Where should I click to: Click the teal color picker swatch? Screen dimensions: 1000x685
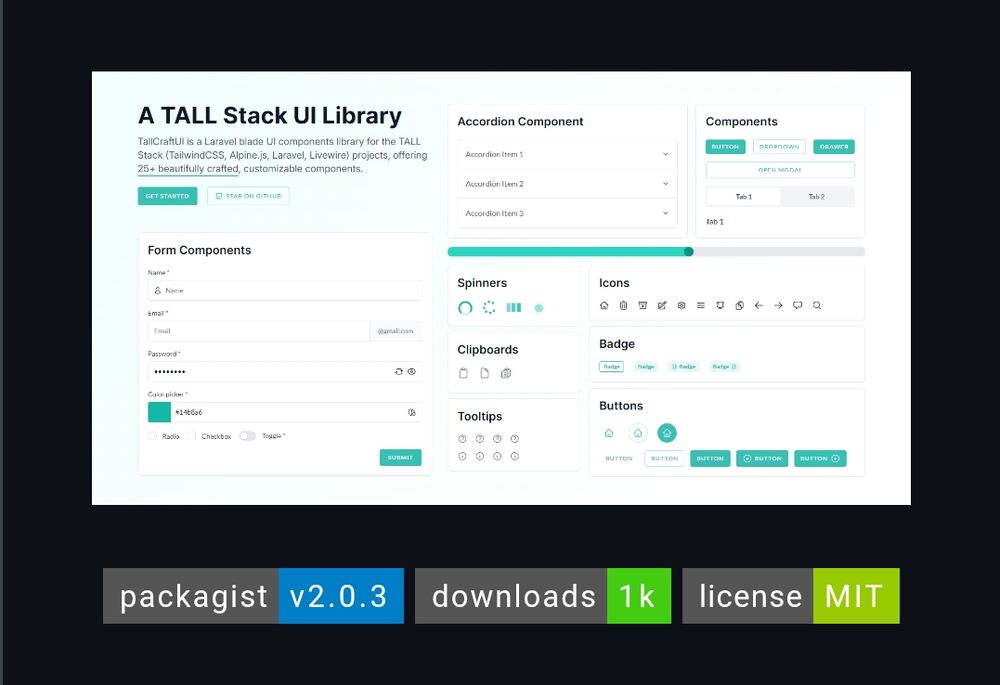(159, 412)
